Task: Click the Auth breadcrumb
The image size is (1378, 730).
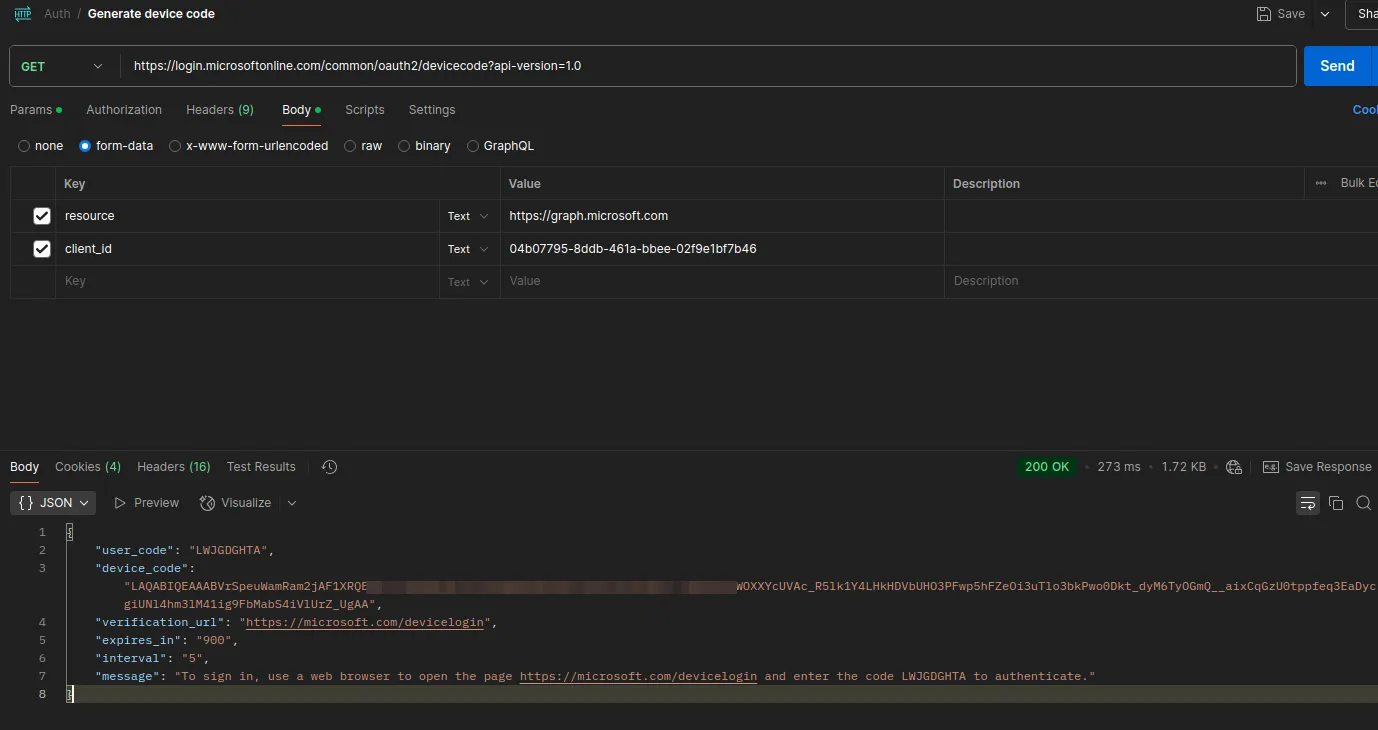Action: (57, 14)
